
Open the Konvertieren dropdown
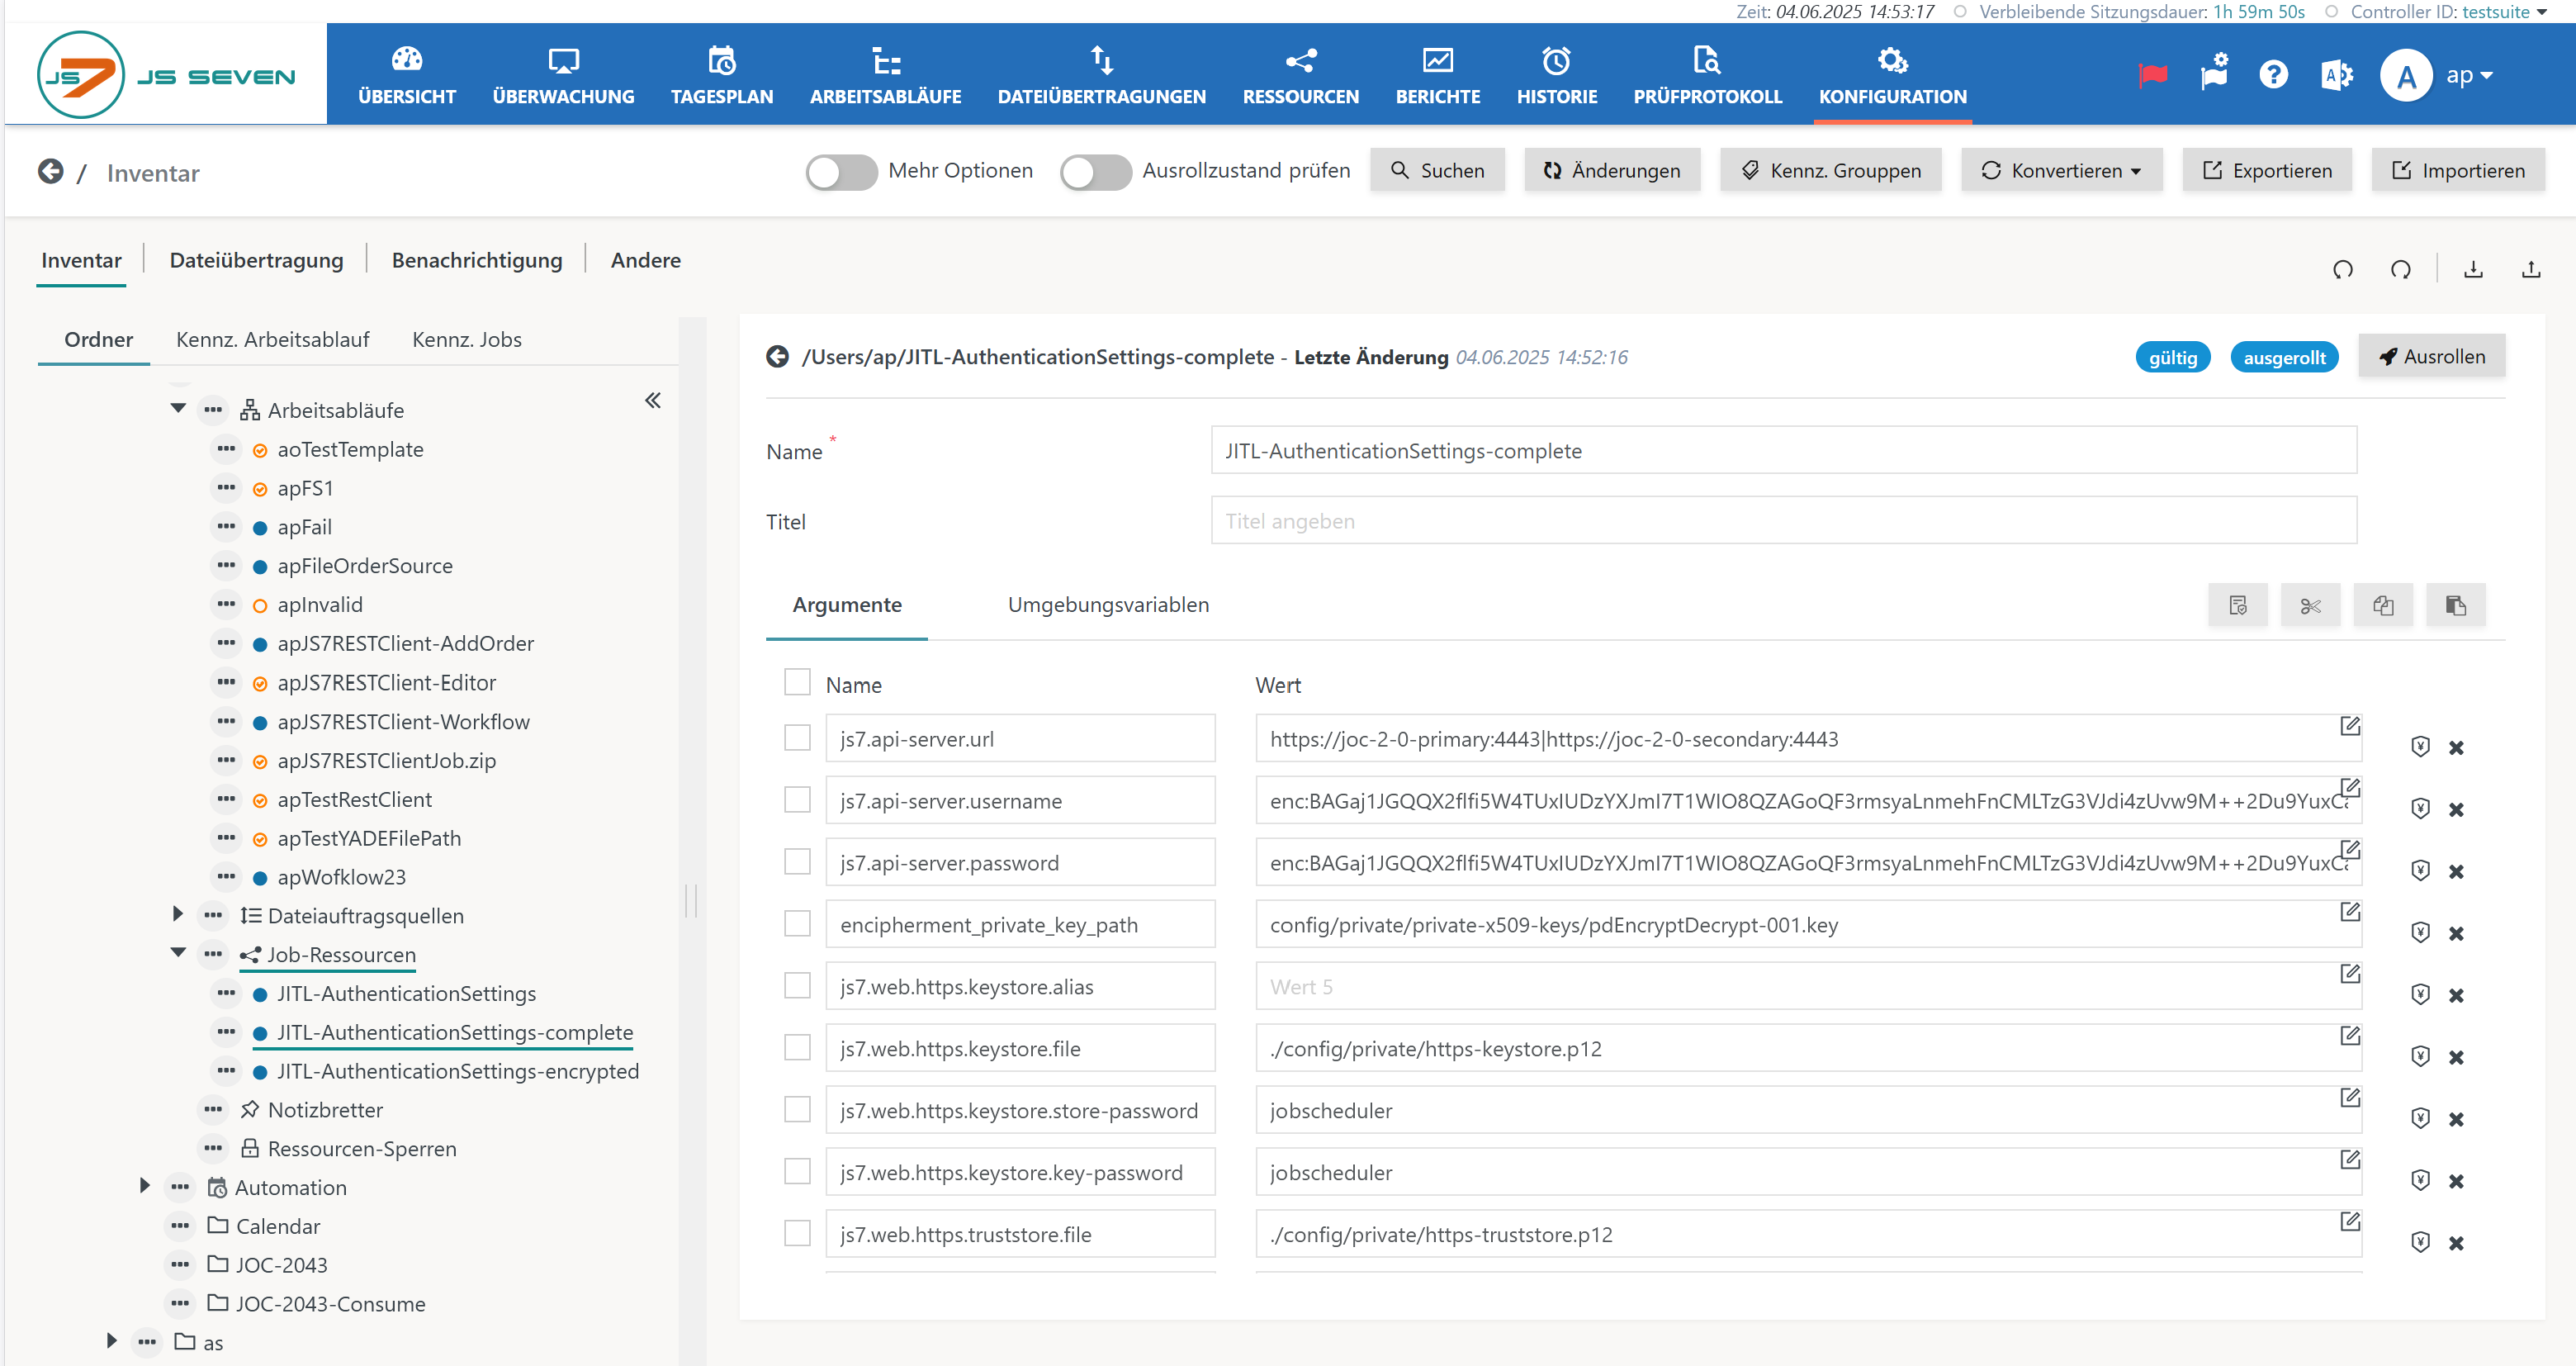(x=2061, y=171)
